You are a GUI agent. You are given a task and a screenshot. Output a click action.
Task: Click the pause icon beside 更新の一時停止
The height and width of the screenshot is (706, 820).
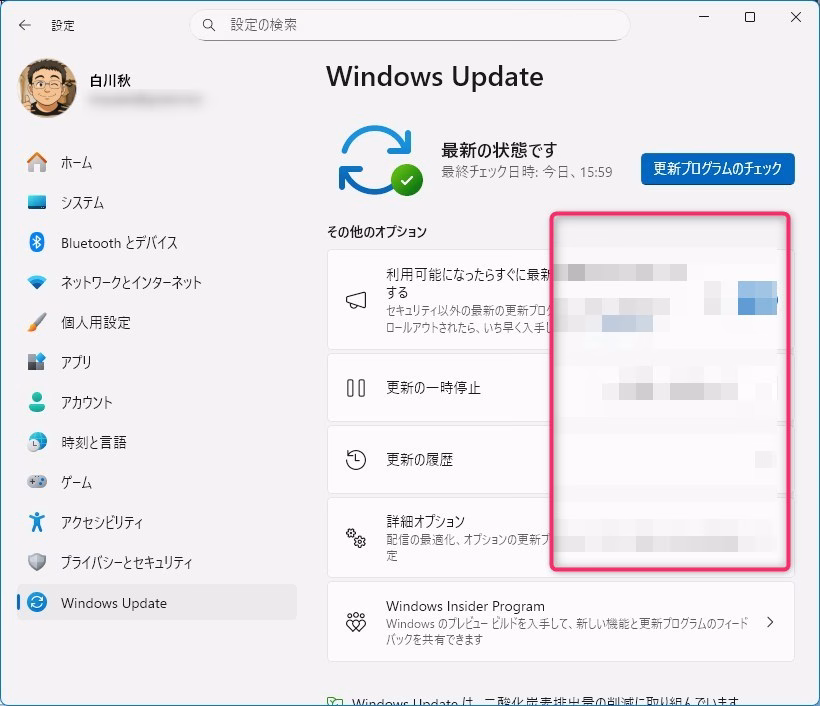[356, 388]
